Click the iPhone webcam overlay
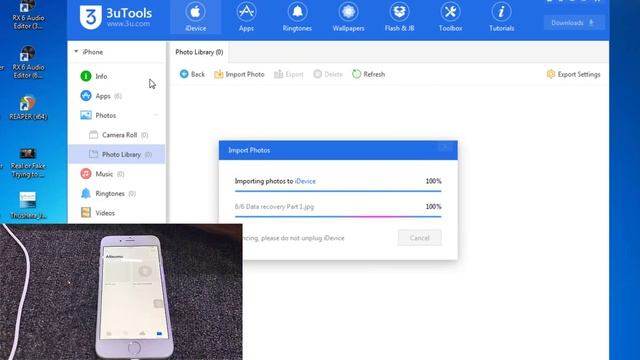Viewport: 640px width, 360px height. (121, 291)
